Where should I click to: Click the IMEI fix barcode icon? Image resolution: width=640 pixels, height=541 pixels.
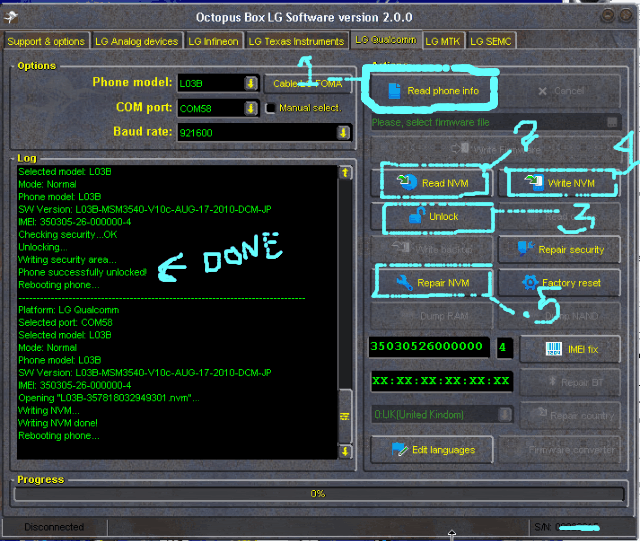(x=553, y=349)
